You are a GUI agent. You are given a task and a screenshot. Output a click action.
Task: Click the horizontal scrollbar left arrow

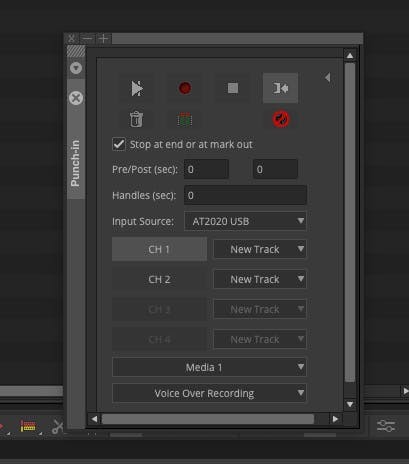tap(94, 419)
